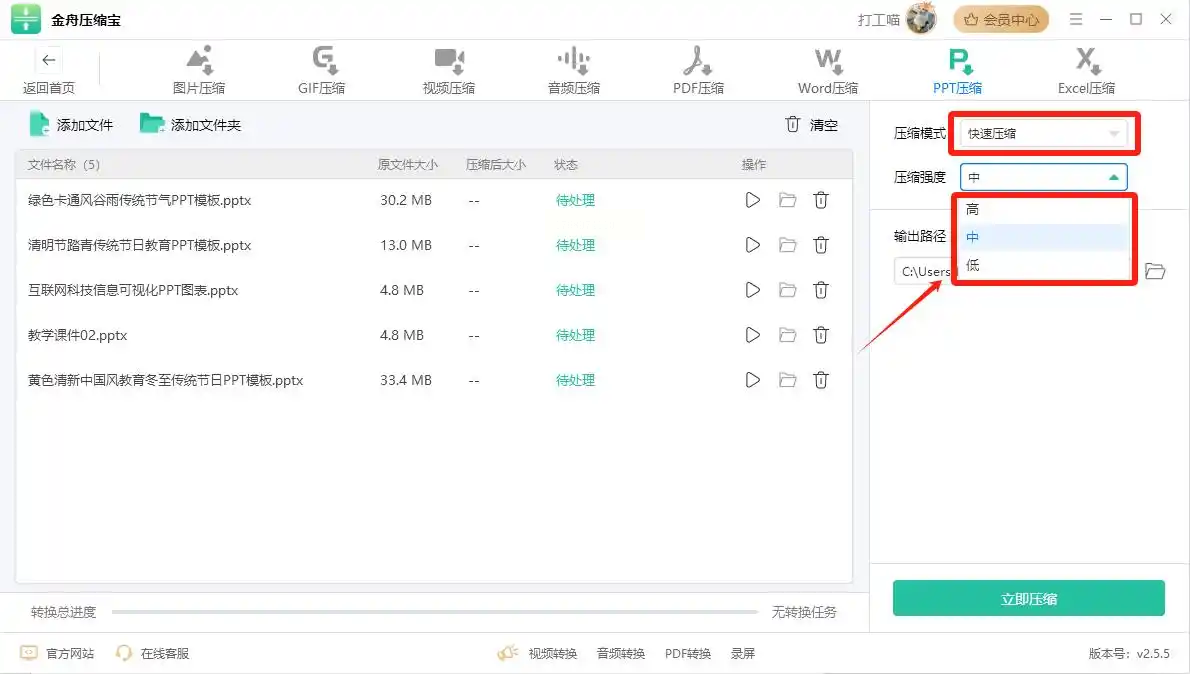Open 音频转换 link in footer
Image resolution: width=1190 pixels, height=674 pixels.
point(621,654)
